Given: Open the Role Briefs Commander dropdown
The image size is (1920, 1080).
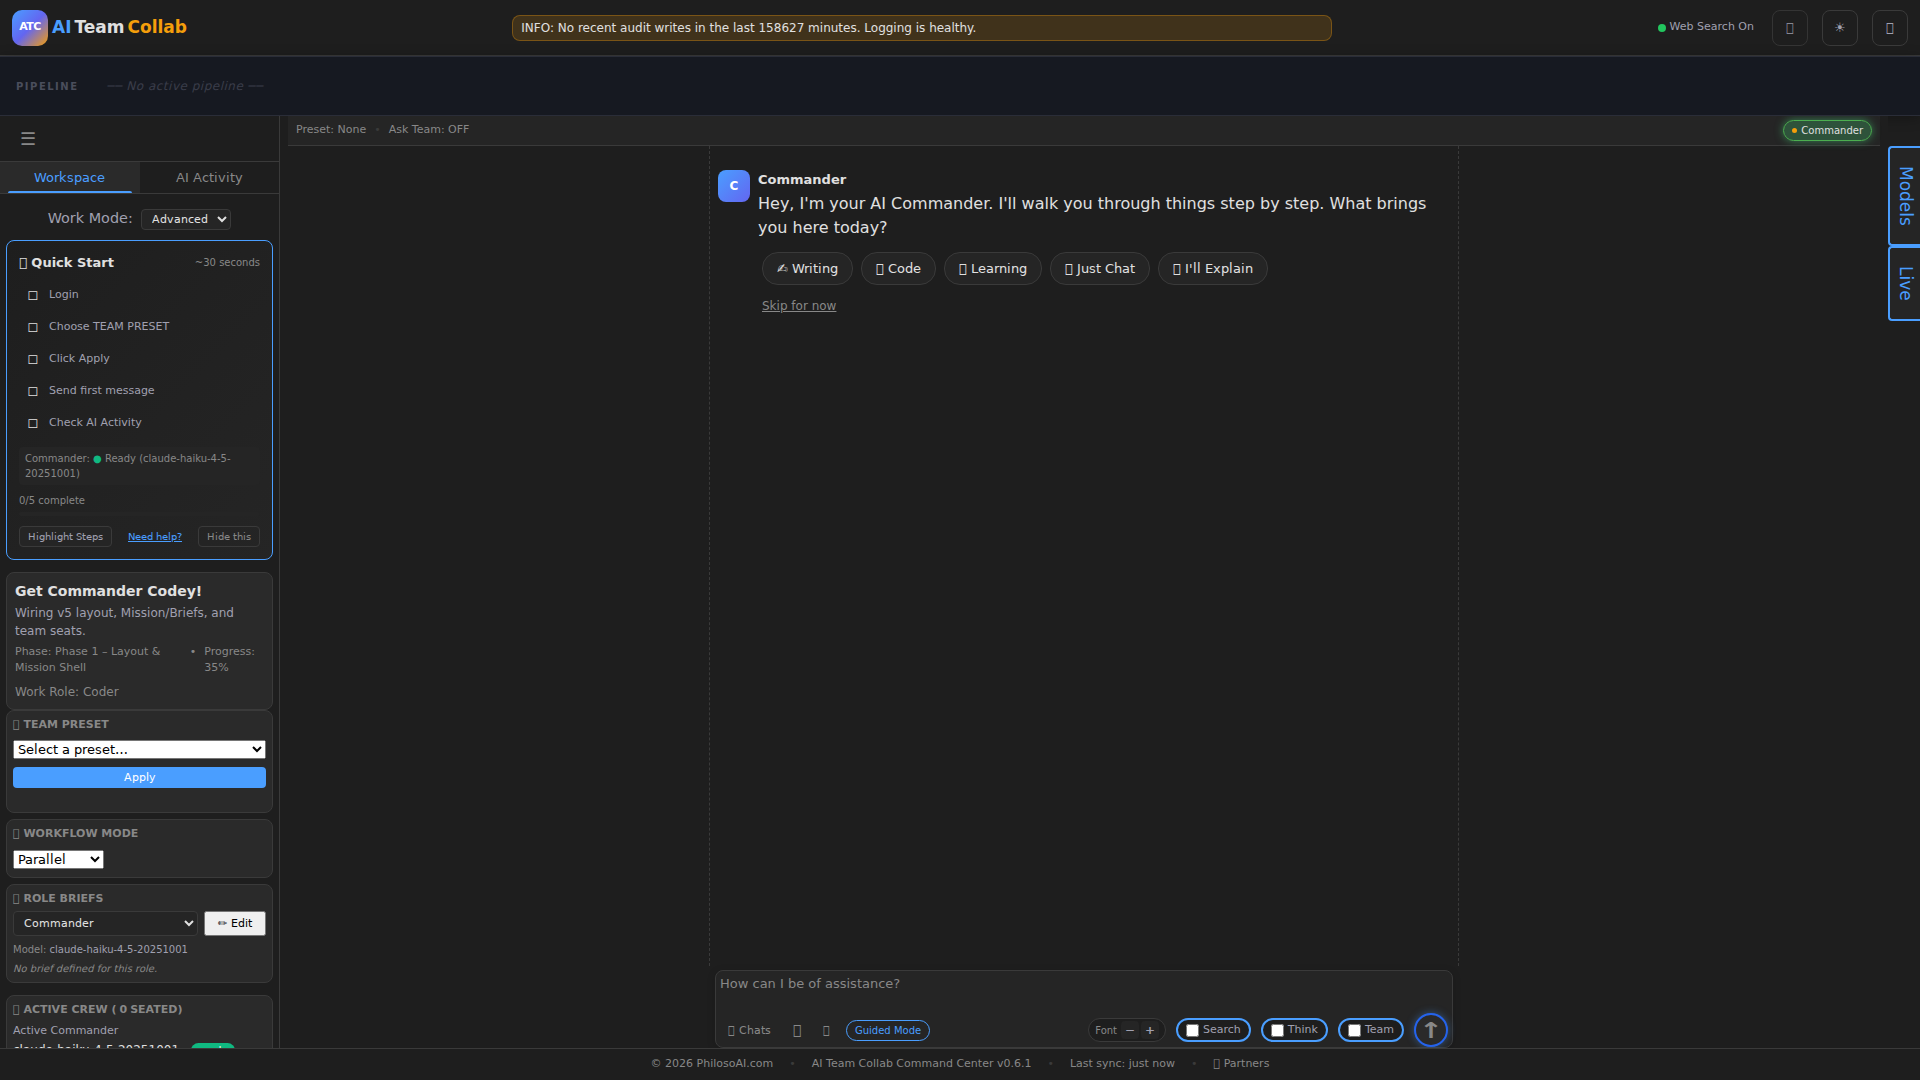Looking at the screenshot, I should pos(105,923).
